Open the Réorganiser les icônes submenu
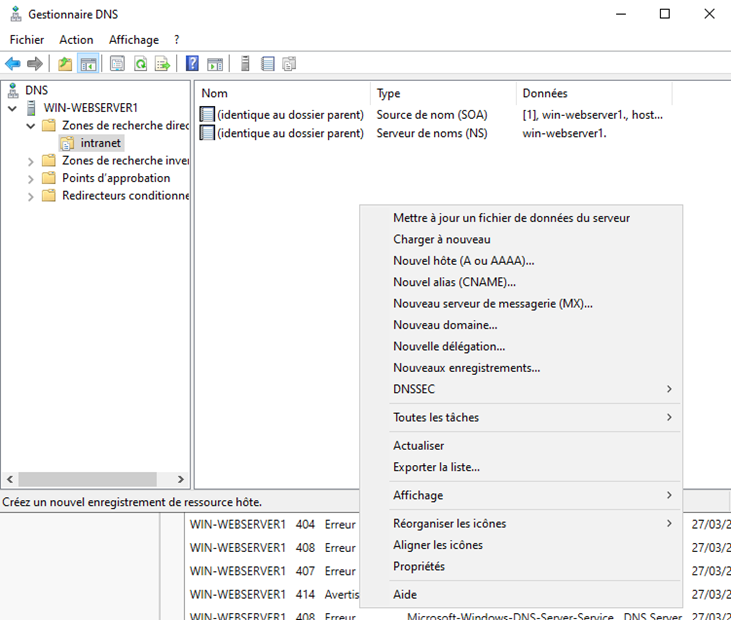The width and height of the screenshot is (731, 620). (x=521, y=524)
